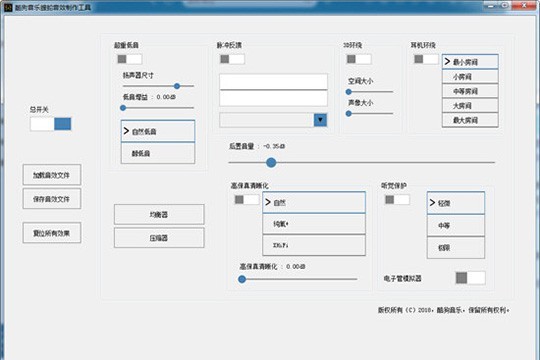
Task: Click the 电子管模拟器 label
Action: tap(402, 278)
